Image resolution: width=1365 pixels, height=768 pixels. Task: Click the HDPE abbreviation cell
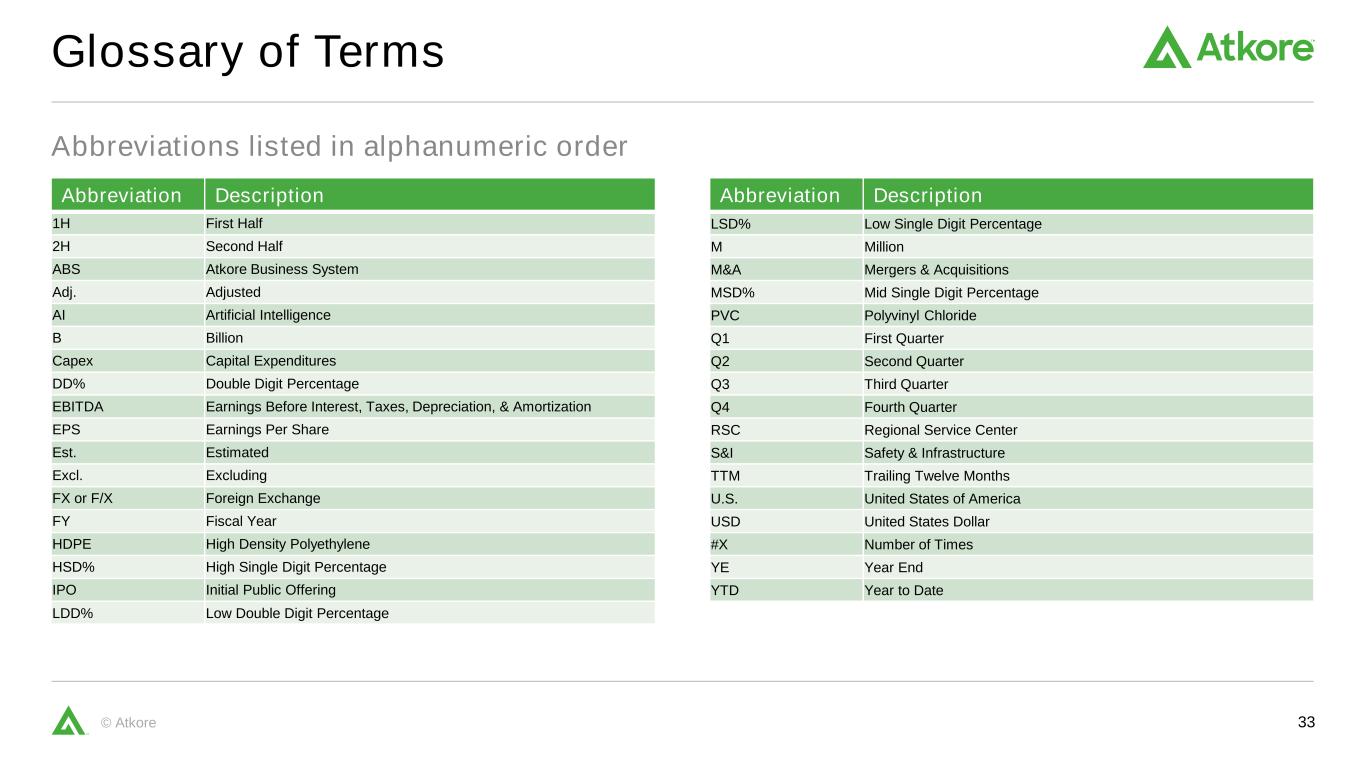coord(73,544)
